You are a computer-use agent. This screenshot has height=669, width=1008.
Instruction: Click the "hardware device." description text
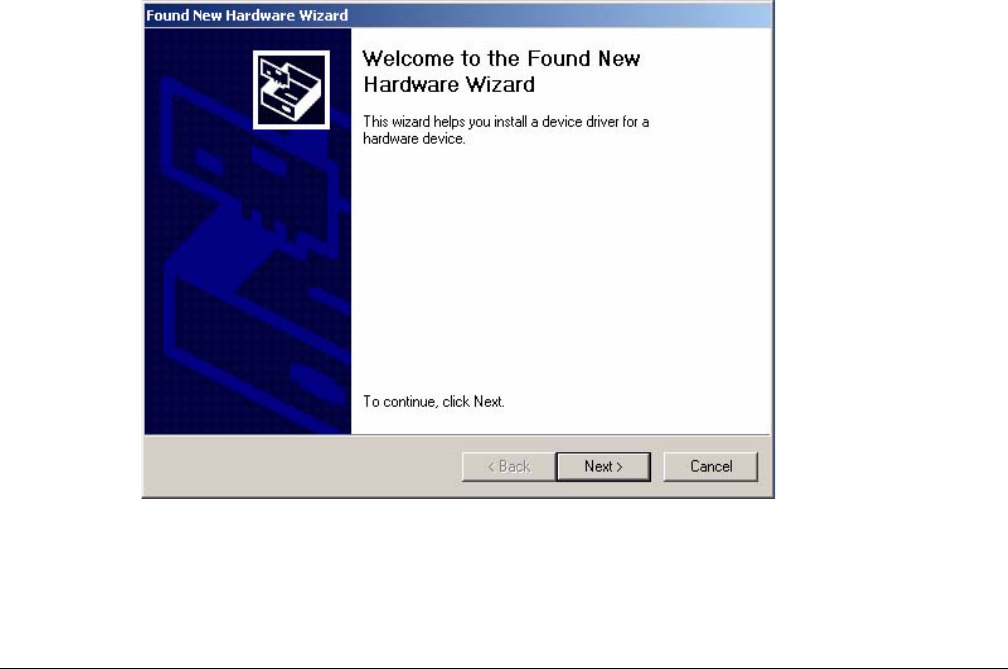tap(414, 139)
